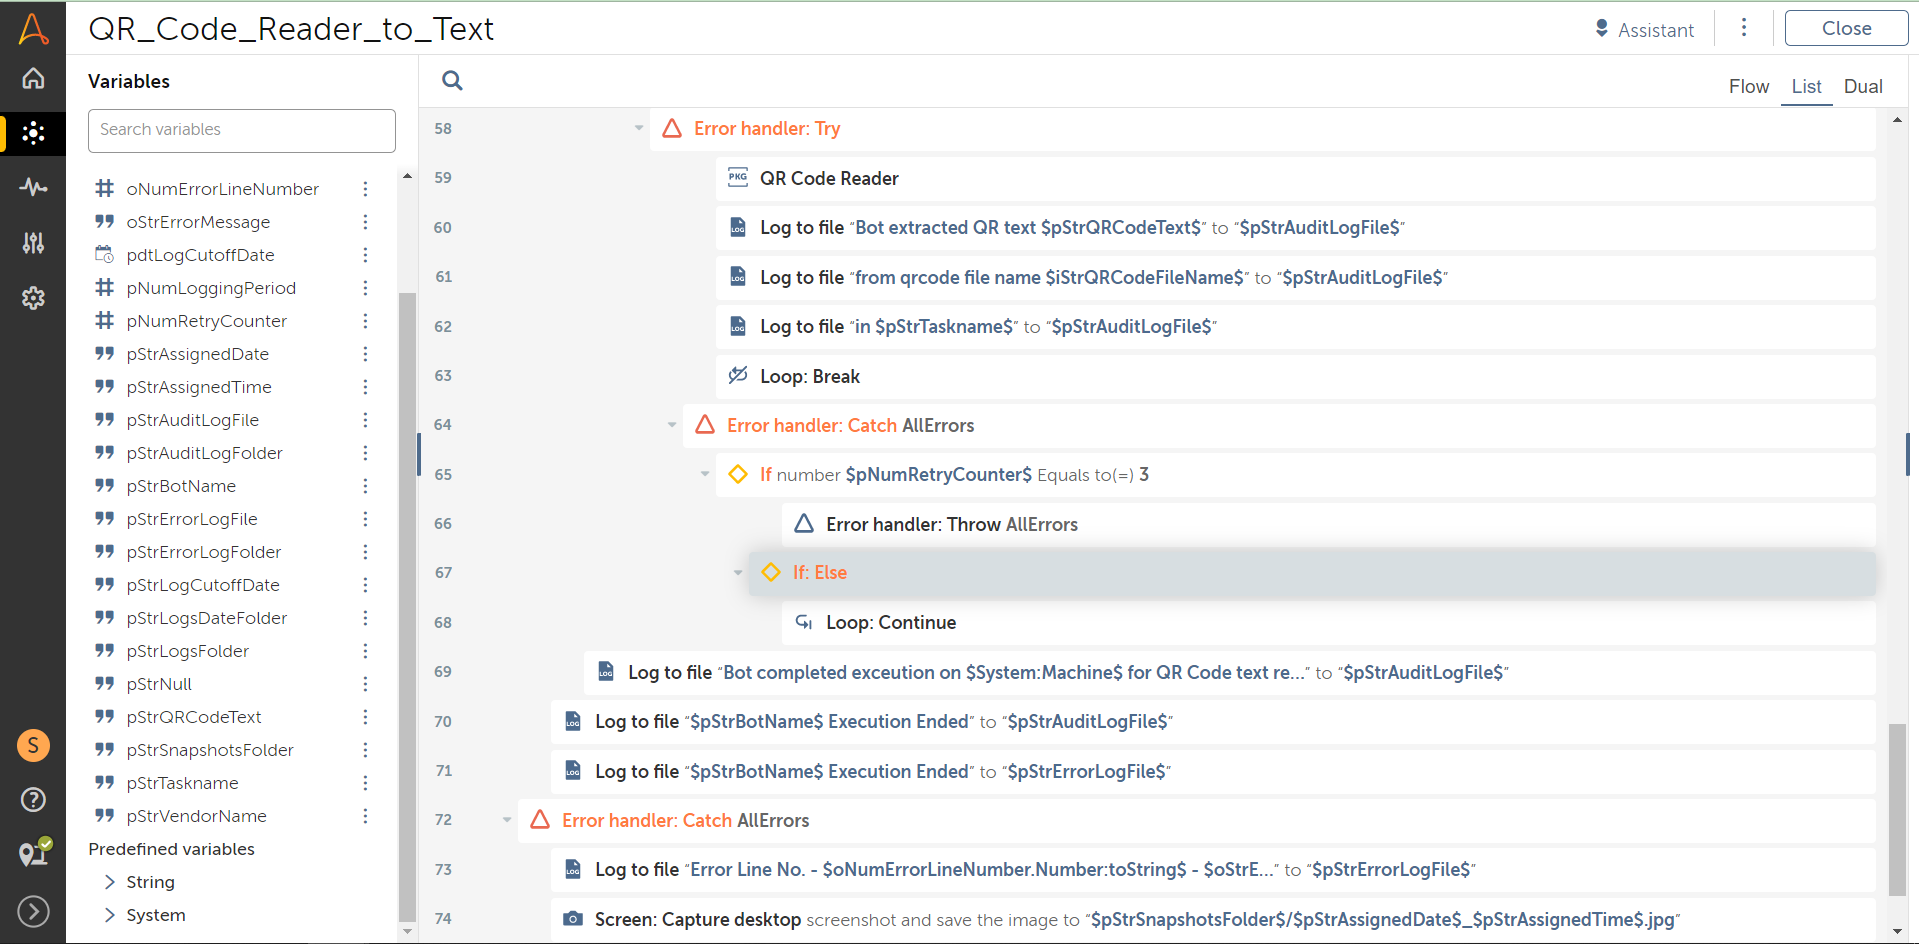Open the three-dot menu beside Assistant
This screenshot has width=1919, height=944.
pos(1743,28)
